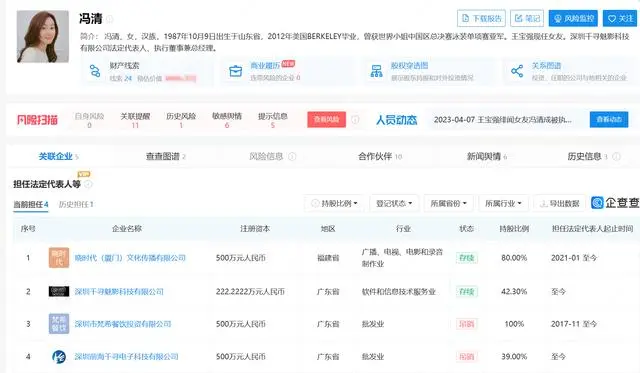The height and width of the screenshot is (373, 640).
Task: Switch to the 风险信息 tab
Action: [x=266, y=156]
